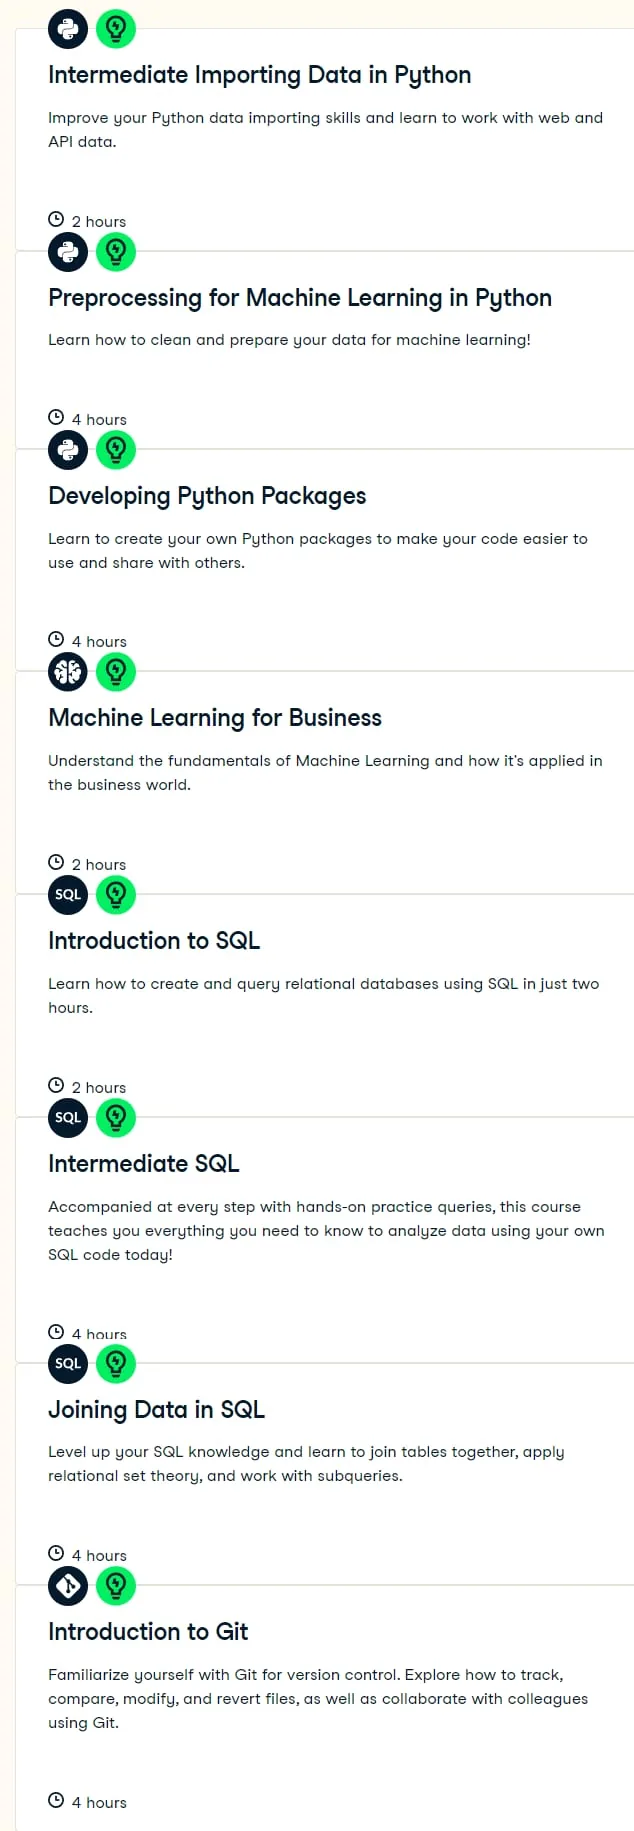
Task: Click green lightbulb icon above Preprocessing for Machine Learning
Action: click(116, 252)
